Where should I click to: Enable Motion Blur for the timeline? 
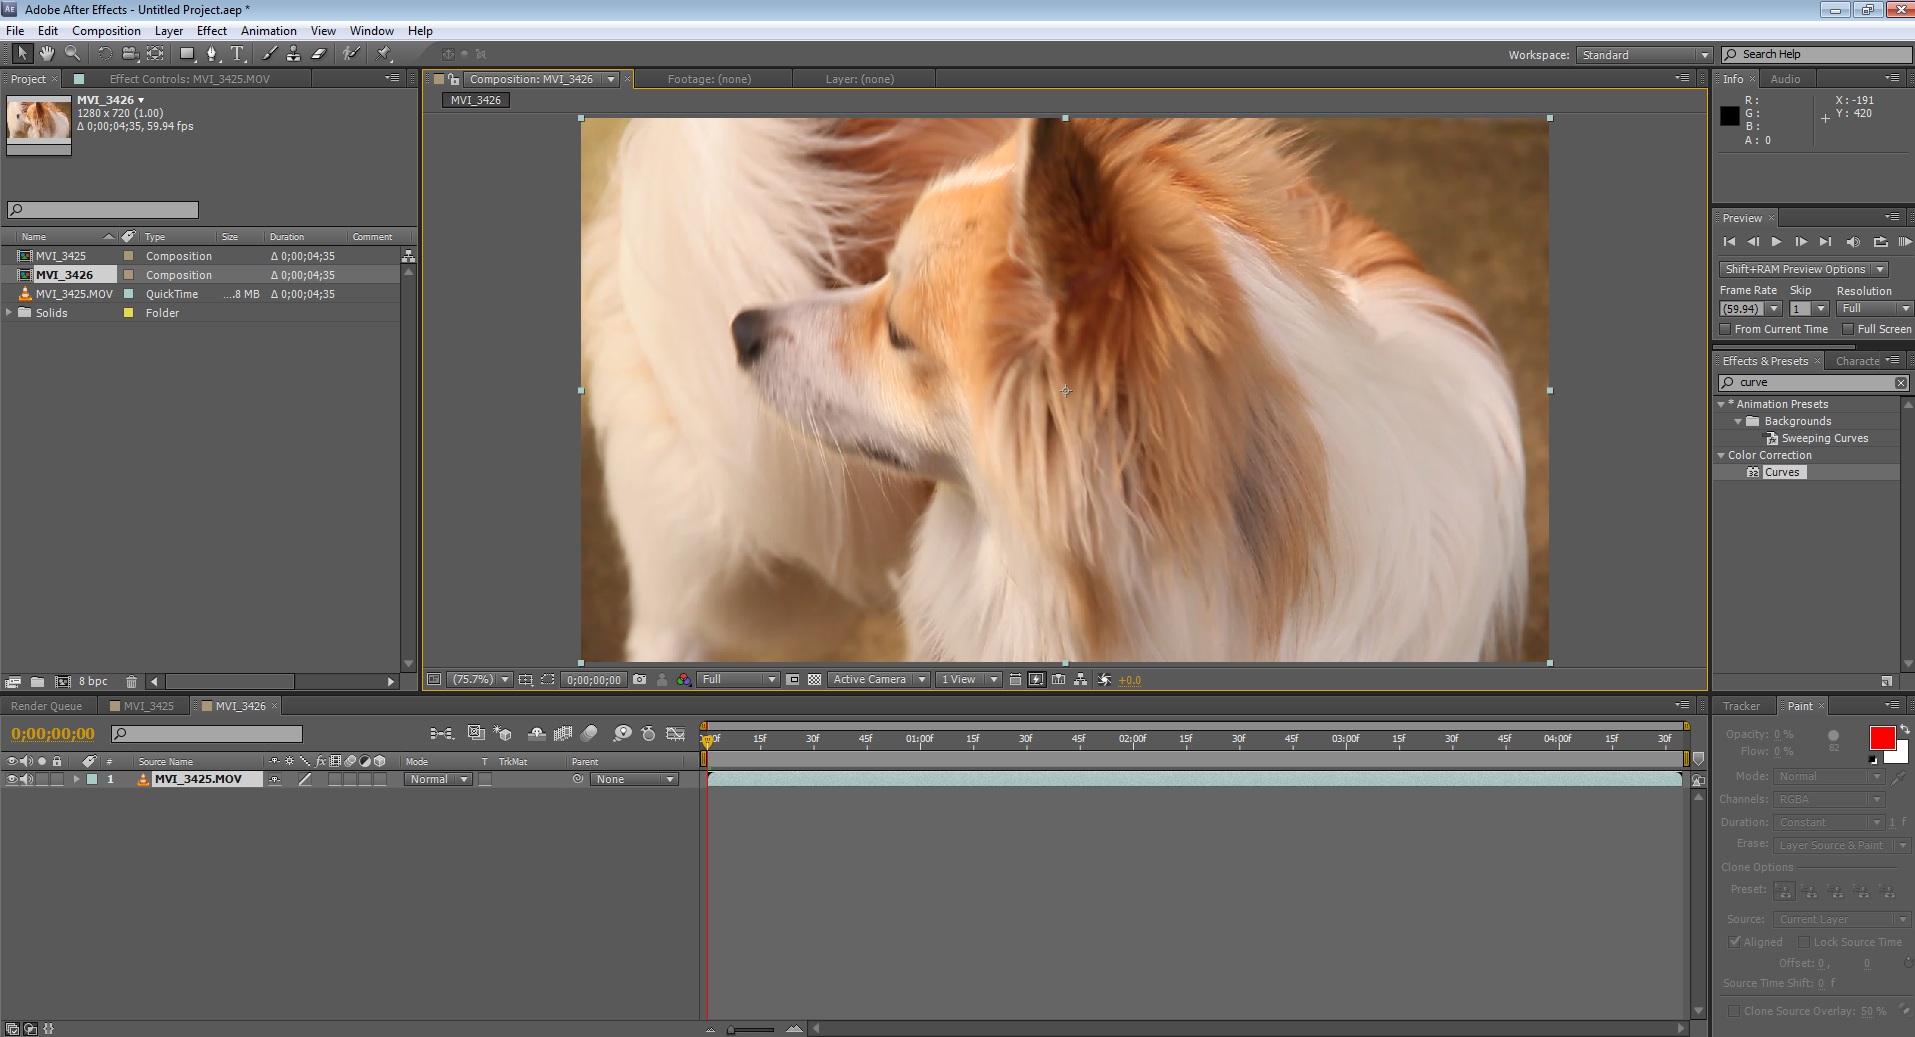click(589, 733)
